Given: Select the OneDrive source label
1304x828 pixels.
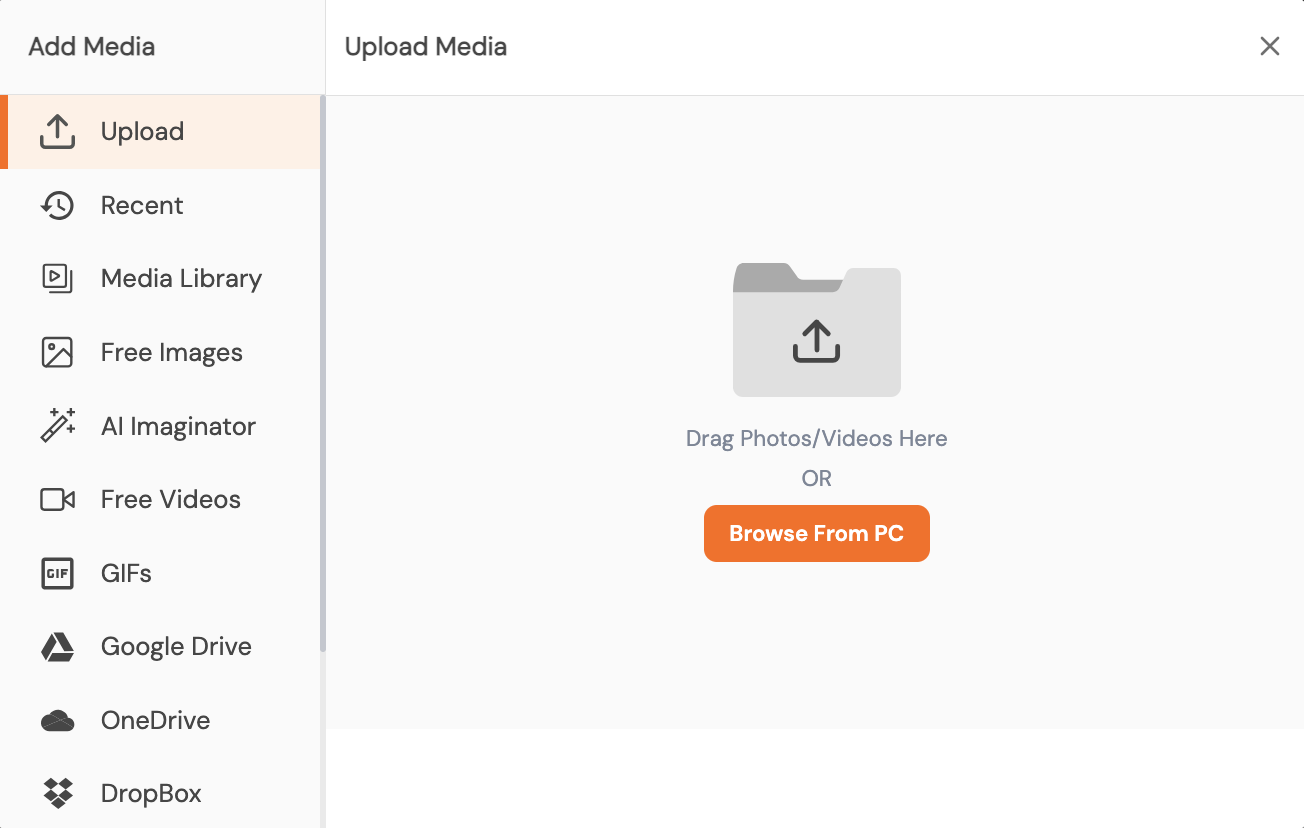Looking at the screenshot, I should [155, 721].
